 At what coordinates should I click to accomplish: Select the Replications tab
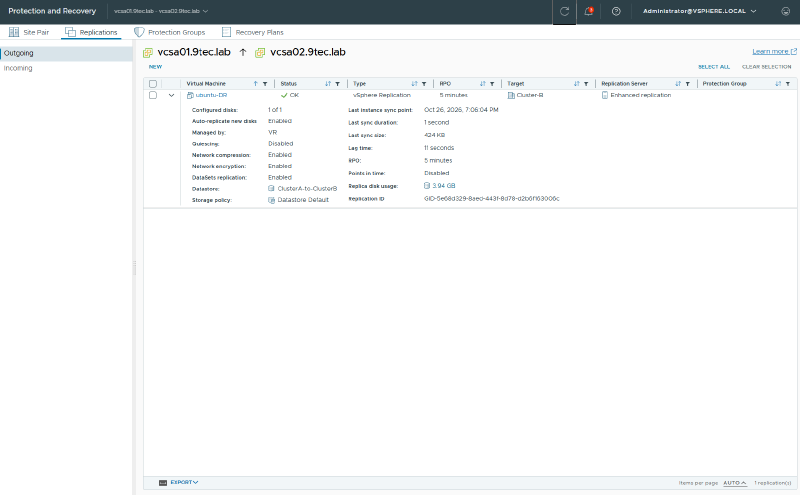click(x=91, y=32)
